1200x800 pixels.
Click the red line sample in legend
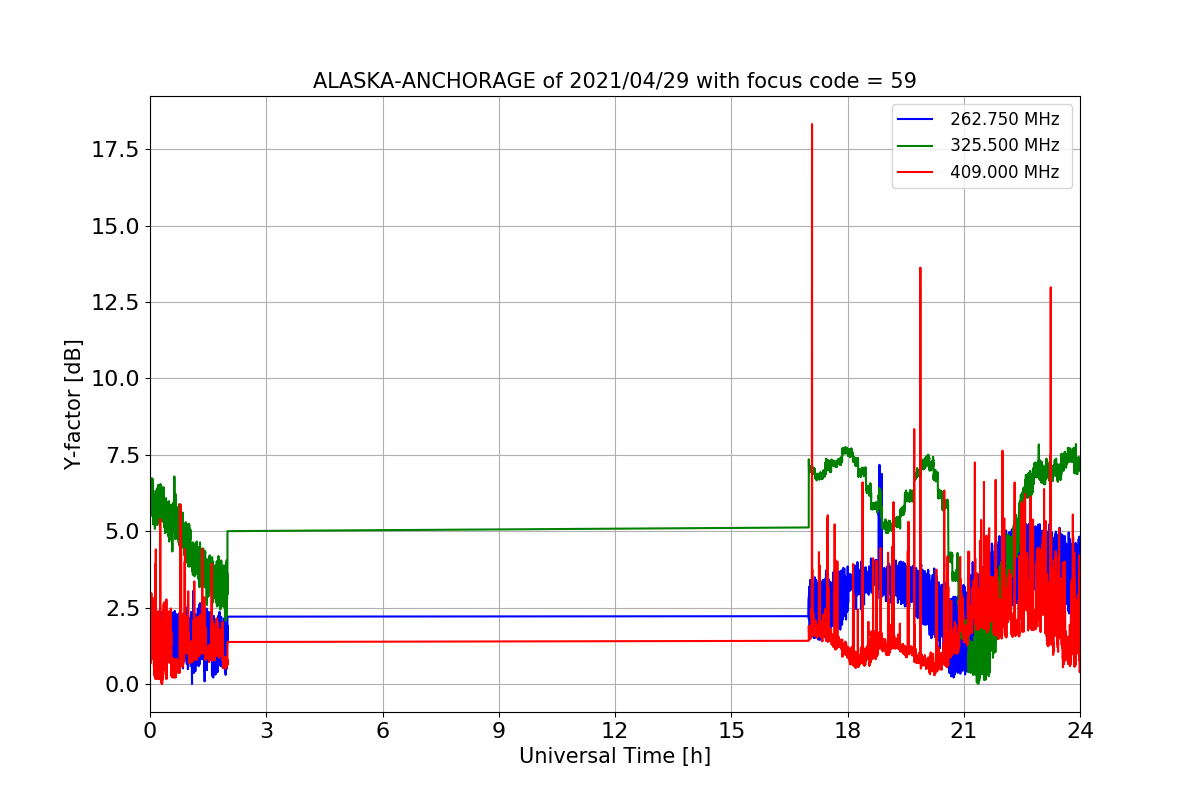pos(915,172)
